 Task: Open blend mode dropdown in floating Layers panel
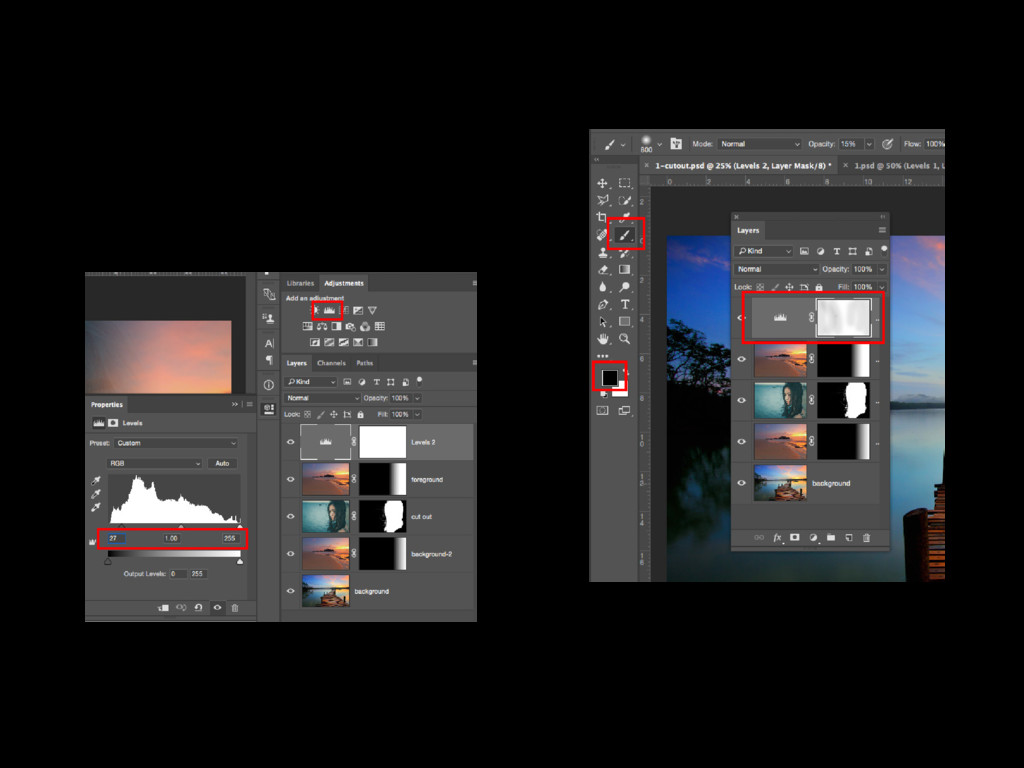pyautogui.click(x=776, y=269)
